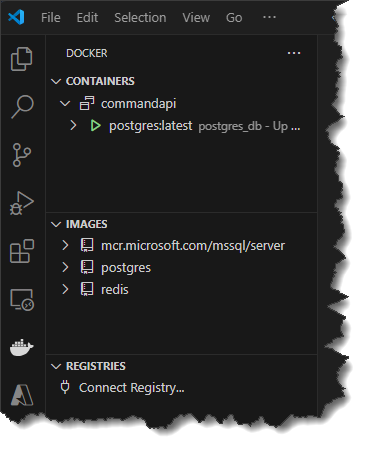Select the postgres image label

pyautogui.click(x=126, y=268)
